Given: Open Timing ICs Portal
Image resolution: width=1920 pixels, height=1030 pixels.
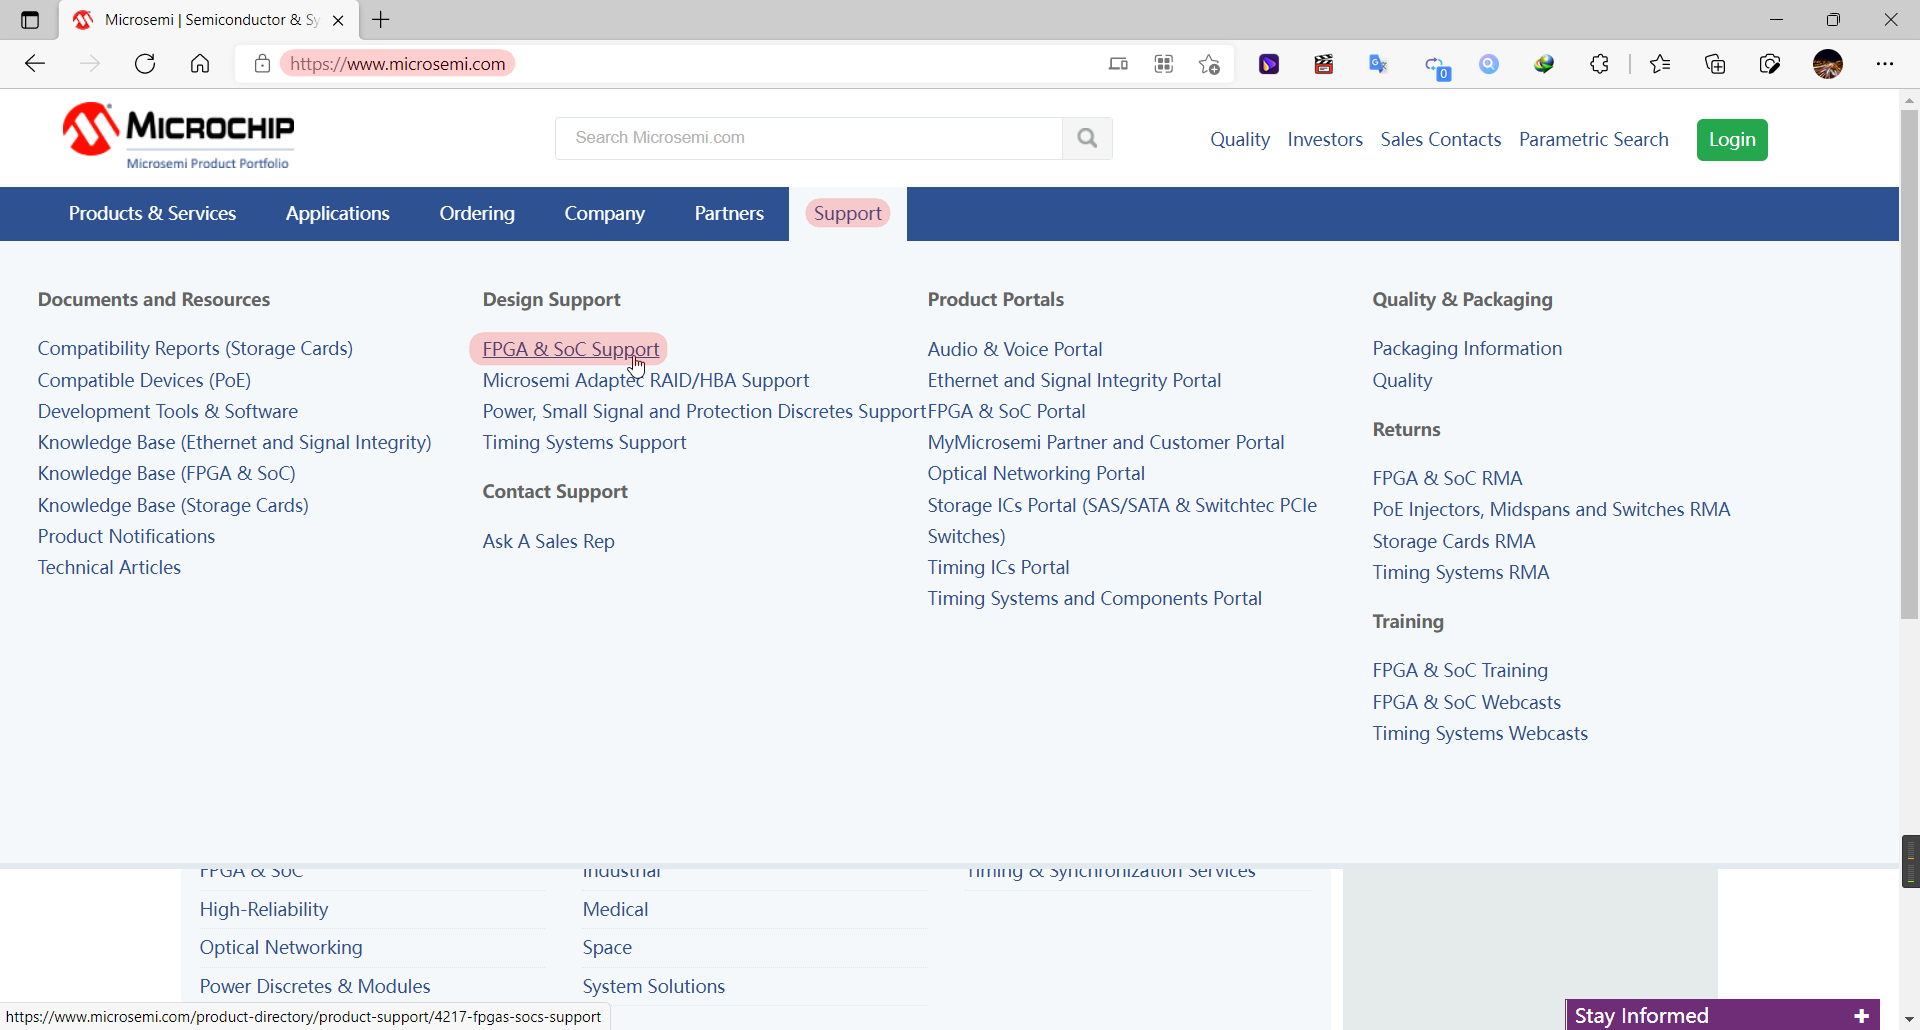Looking at the screenshot, I should point(998,567).
